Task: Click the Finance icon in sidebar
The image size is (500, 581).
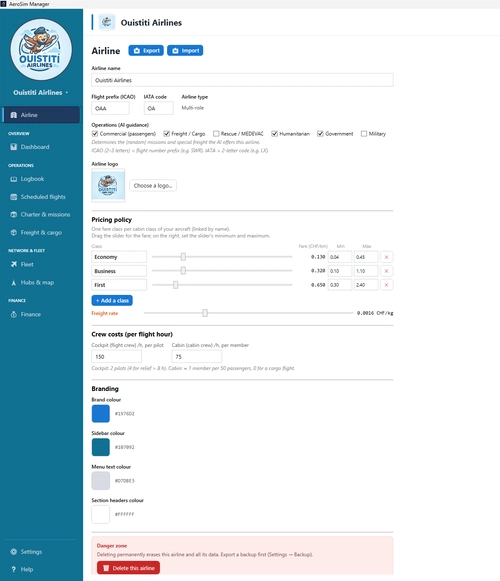Action: [x=14, y=314]
